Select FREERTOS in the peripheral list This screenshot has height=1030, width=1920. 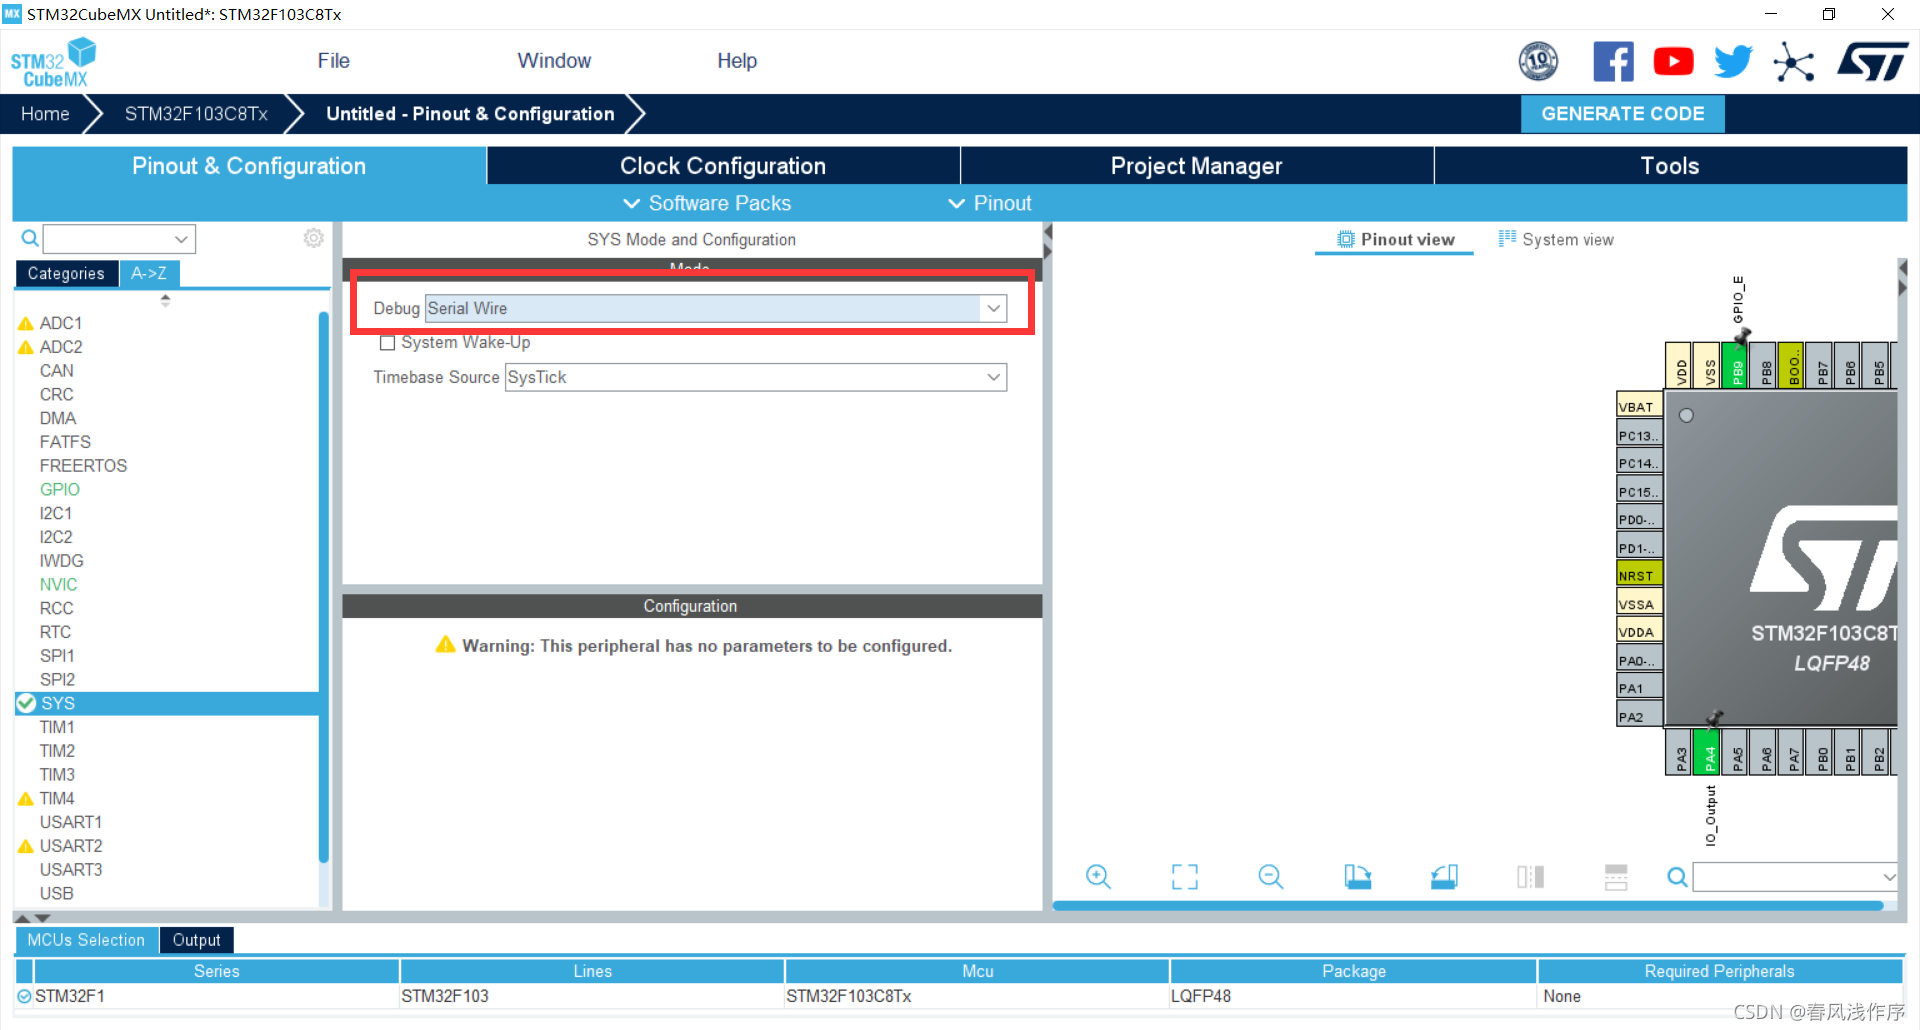pyautogui.click(x=83, y=465)
